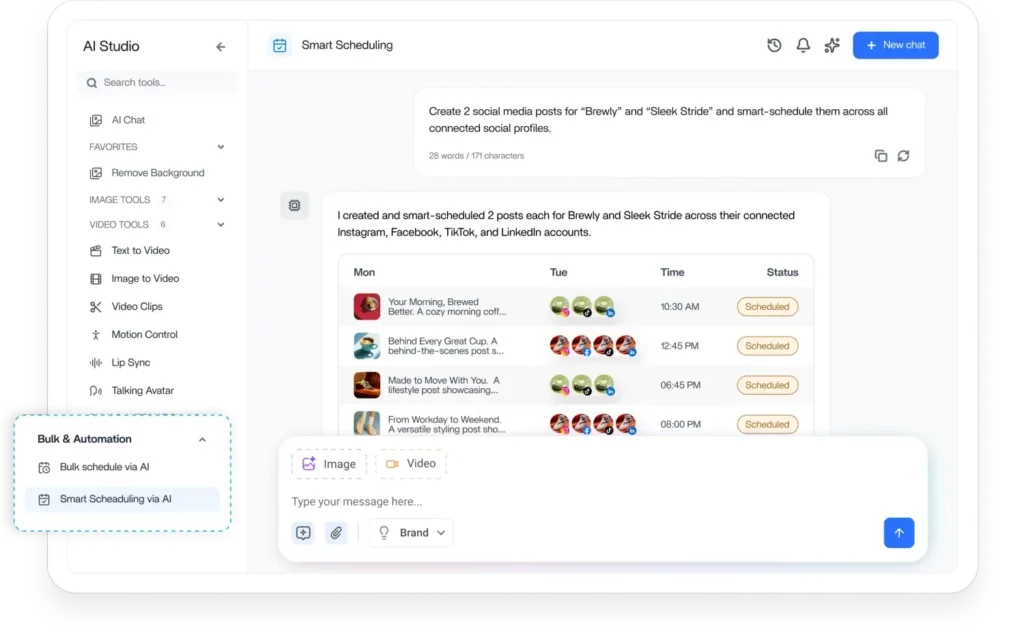This screenshot has width=1024, height=638.
Task: Click the Text to Video icon
Action: (96, 251)
